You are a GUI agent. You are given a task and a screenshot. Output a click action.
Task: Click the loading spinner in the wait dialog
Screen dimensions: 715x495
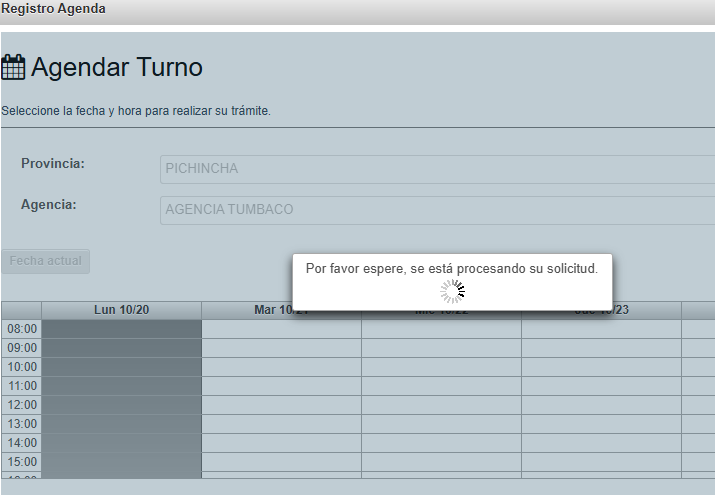pyautogui.click(x=452, y=291)
